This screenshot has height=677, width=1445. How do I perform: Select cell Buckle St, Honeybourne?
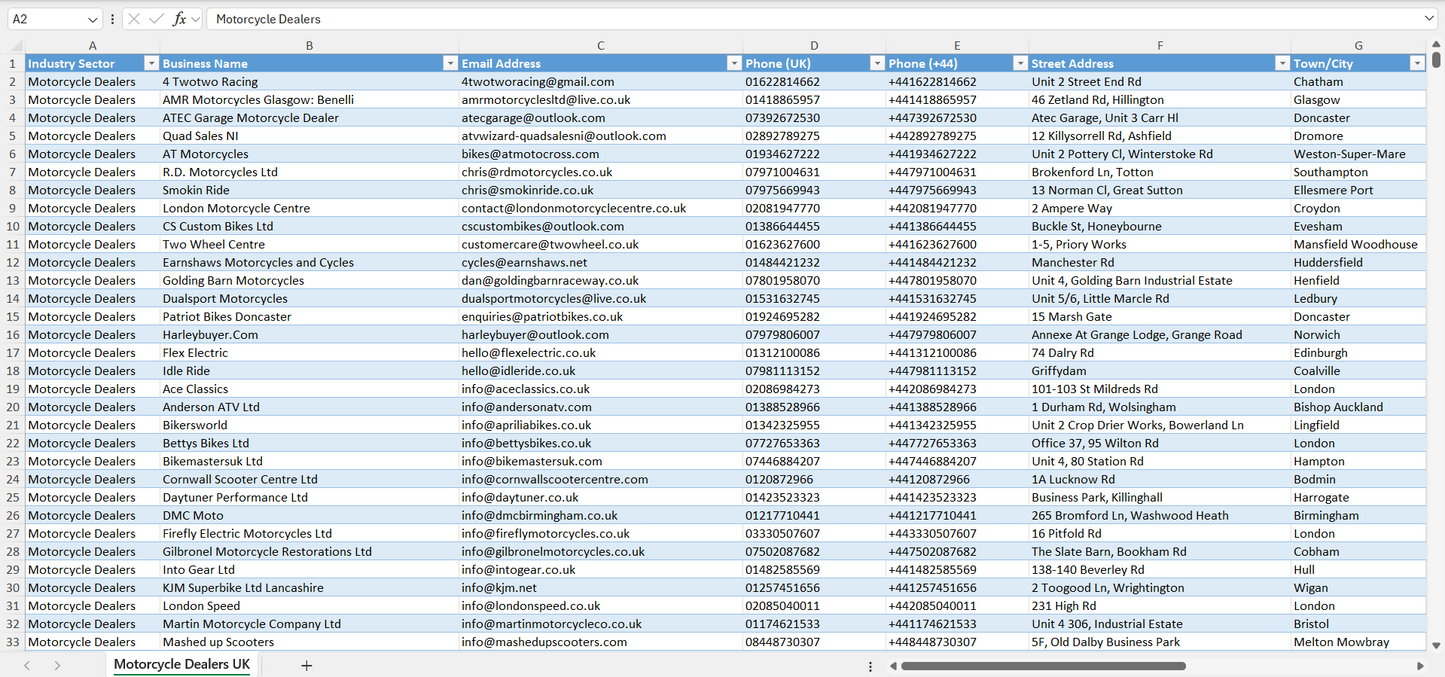click(1160, 227)
